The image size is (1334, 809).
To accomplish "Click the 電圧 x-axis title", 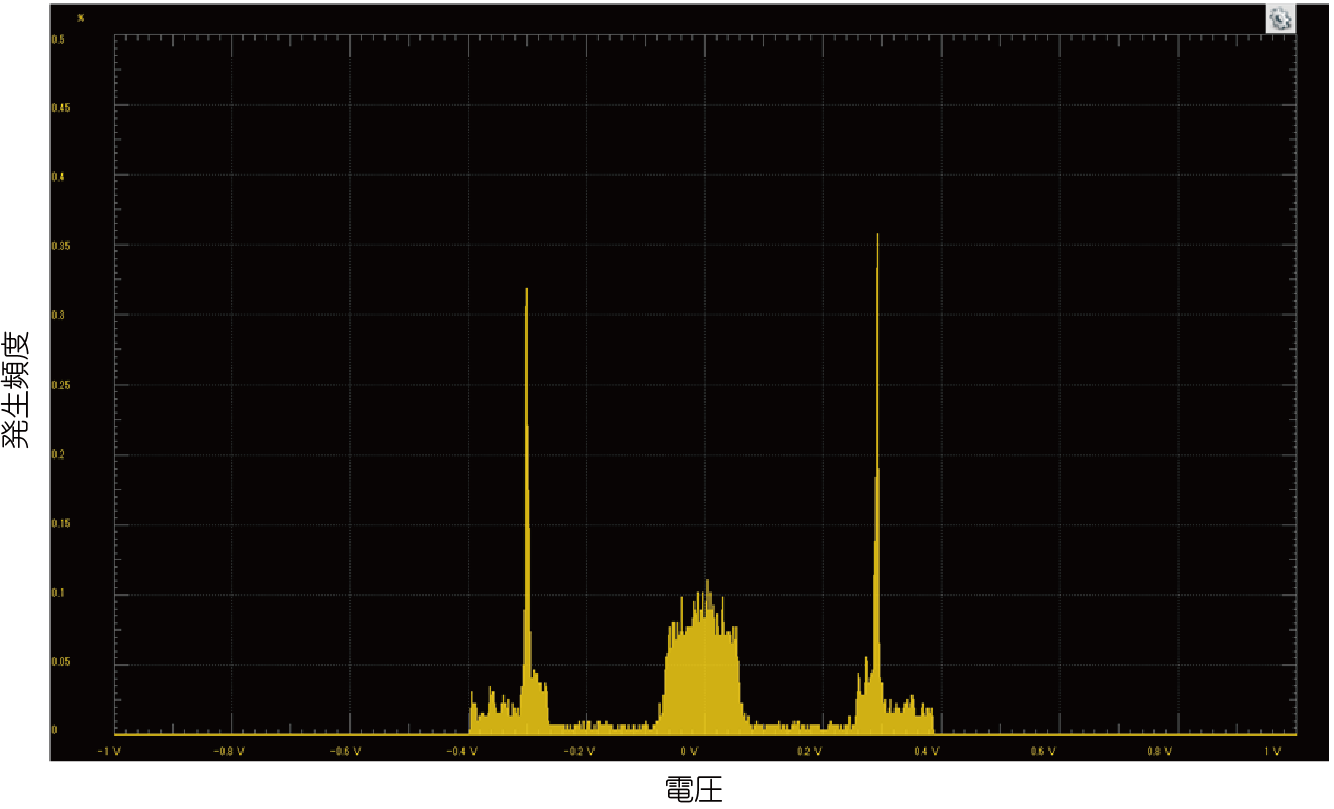I will 692,790.
